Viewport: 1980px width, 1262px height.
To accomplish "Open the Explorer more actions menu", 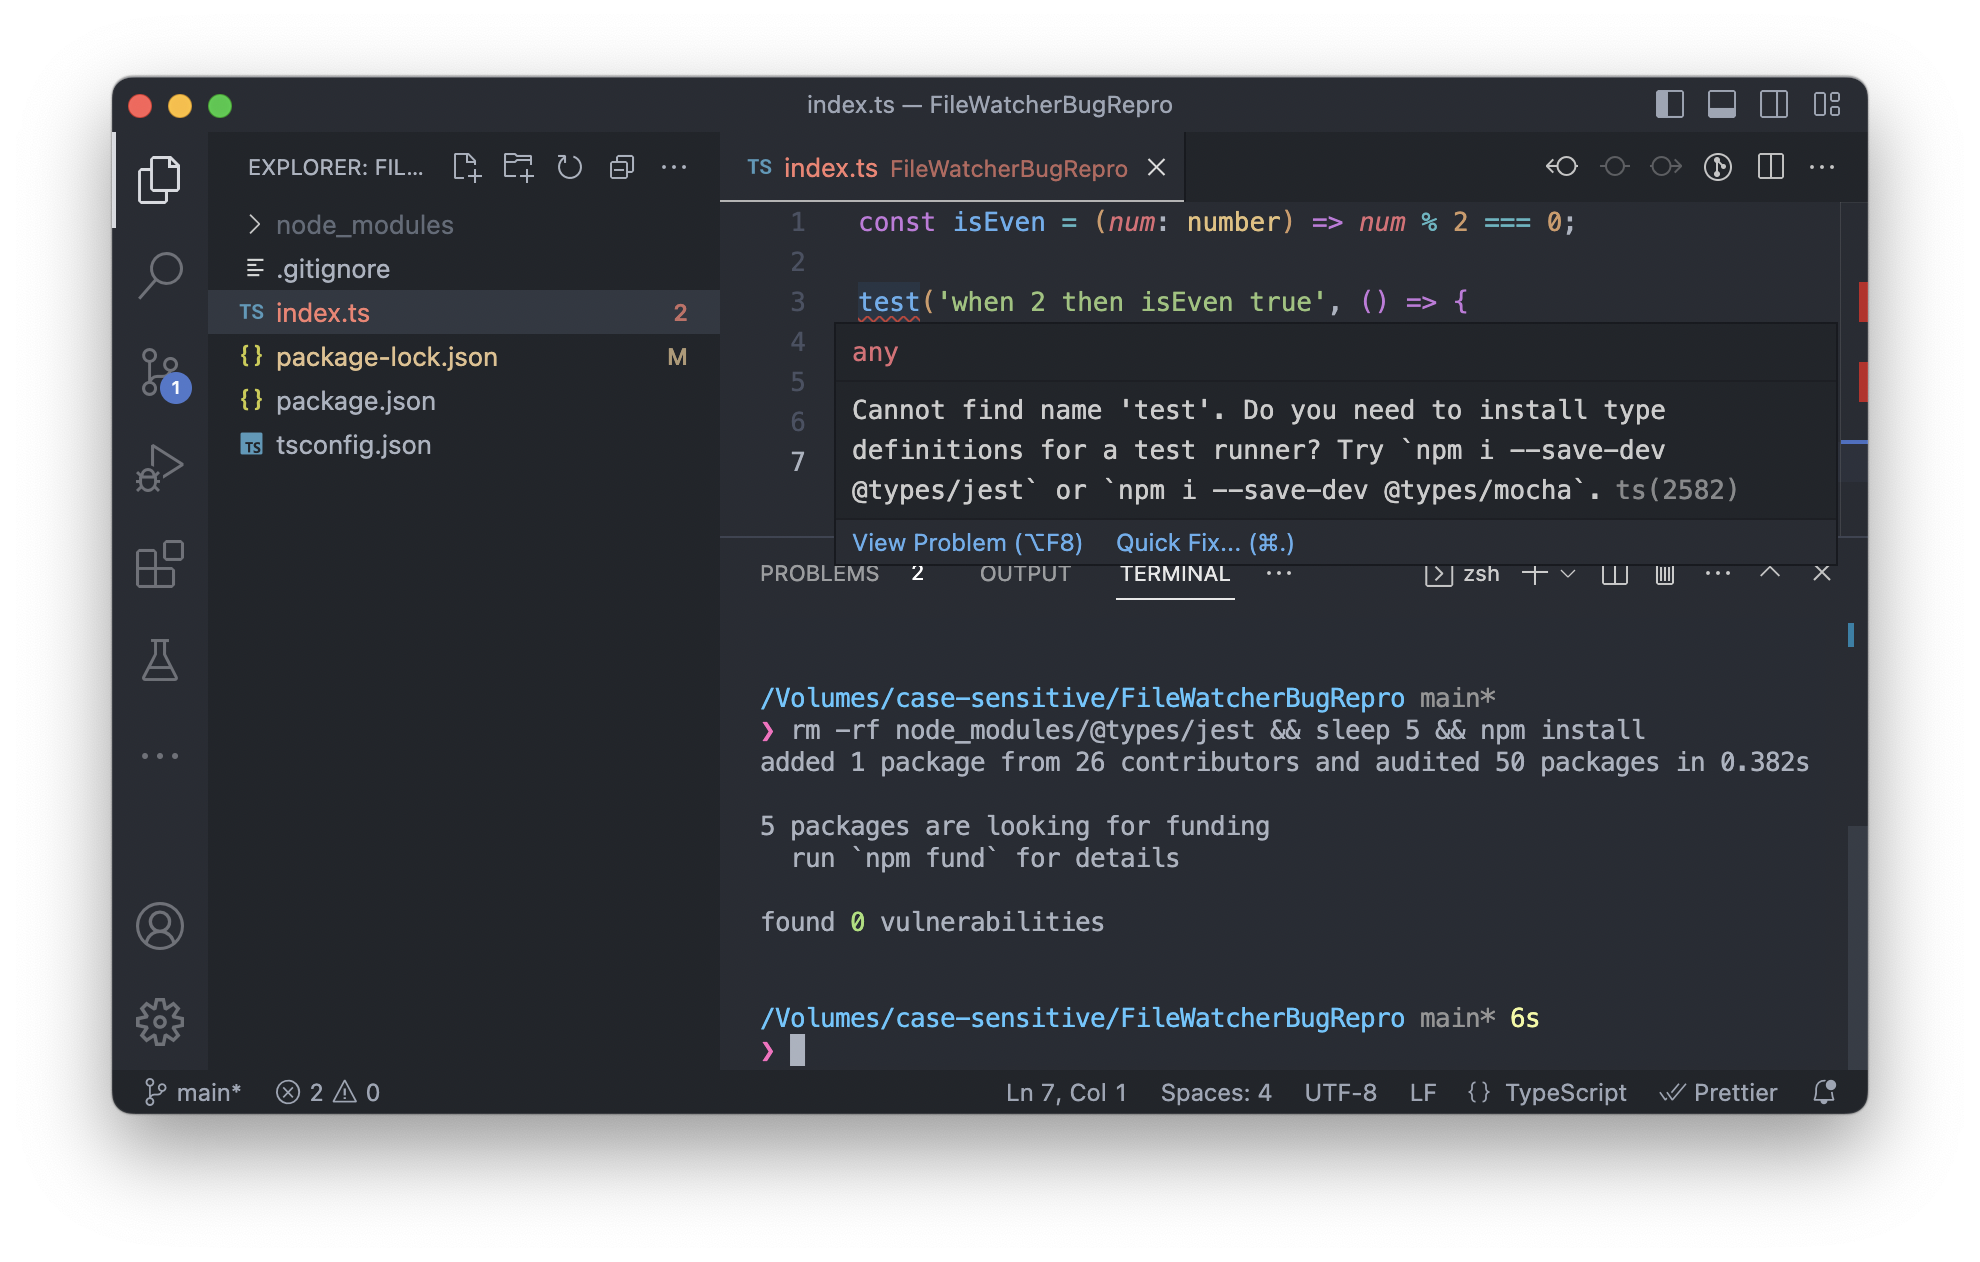I will [x=674, y=167].
